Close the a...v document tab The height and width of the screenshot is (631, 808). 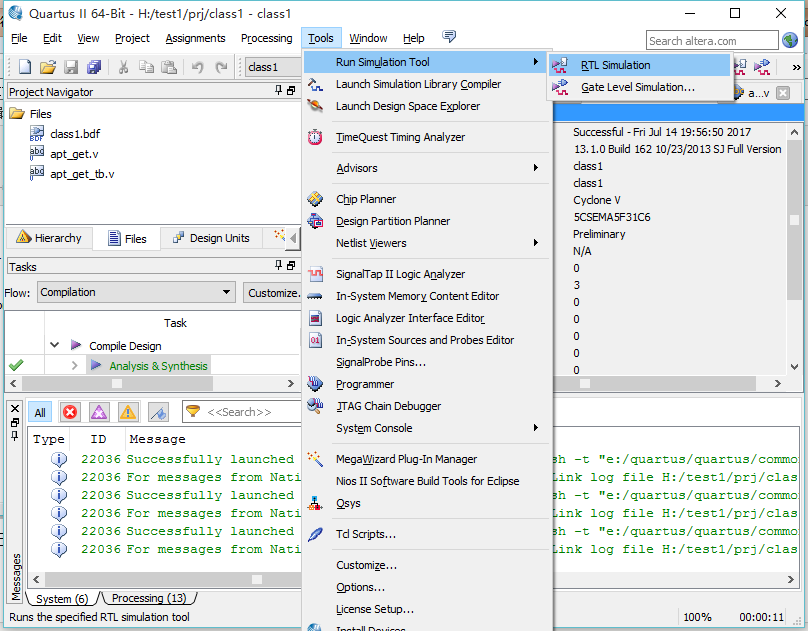coord(783,93)
